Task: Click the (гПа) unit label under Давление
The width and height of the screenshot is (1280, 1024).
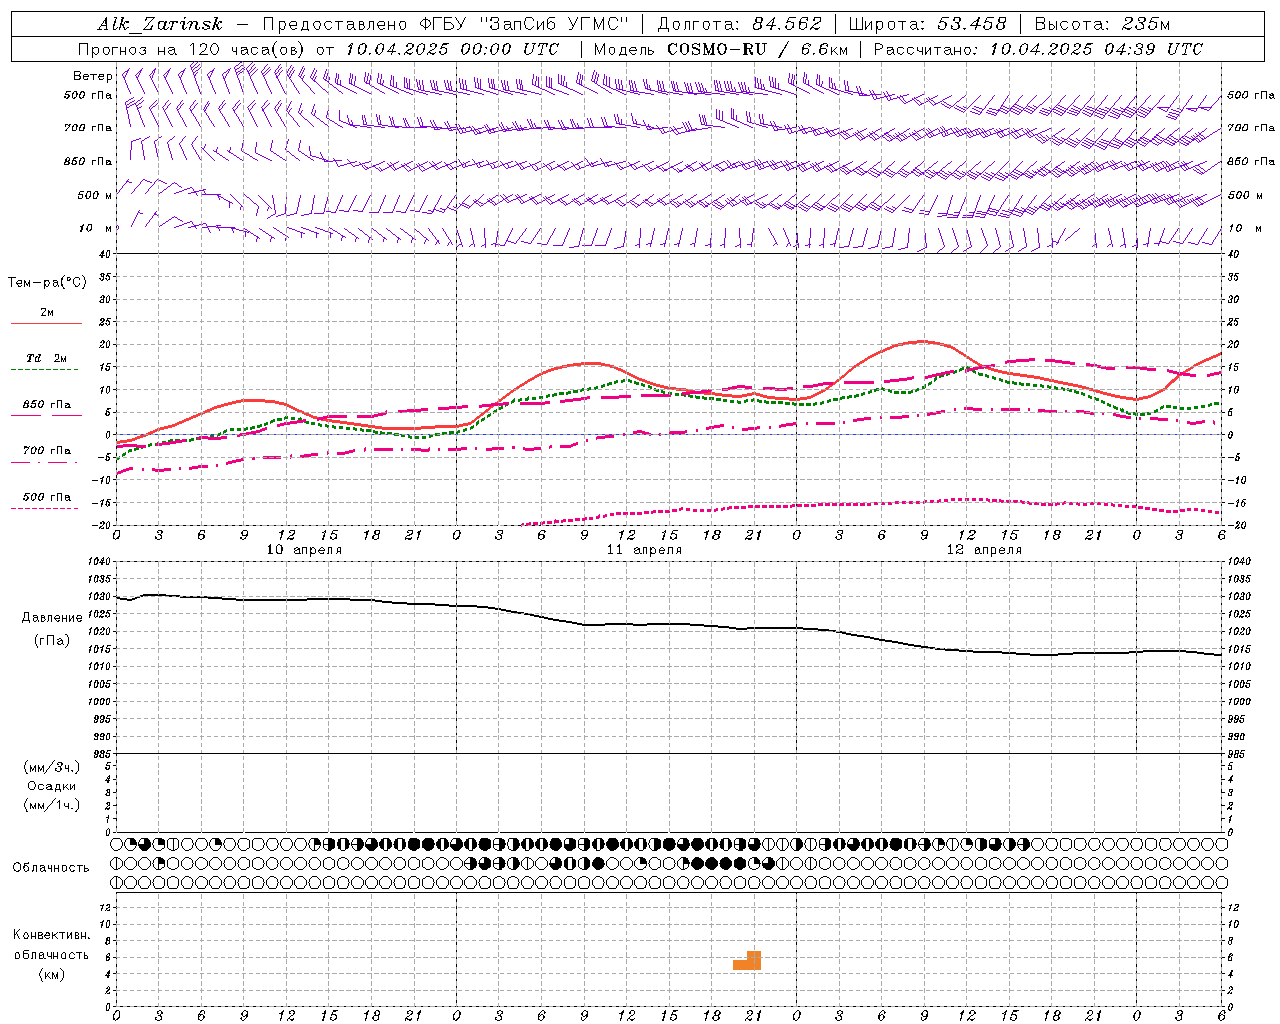Action: (x=51, y=640)
